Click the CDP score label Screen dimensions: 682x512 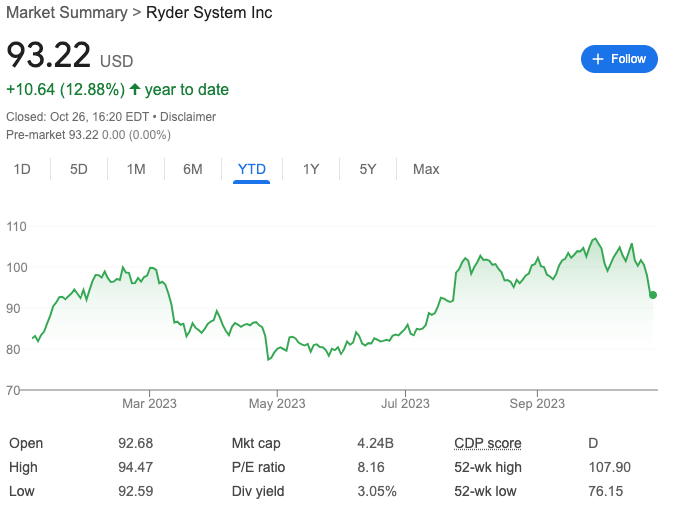point(487,443)
